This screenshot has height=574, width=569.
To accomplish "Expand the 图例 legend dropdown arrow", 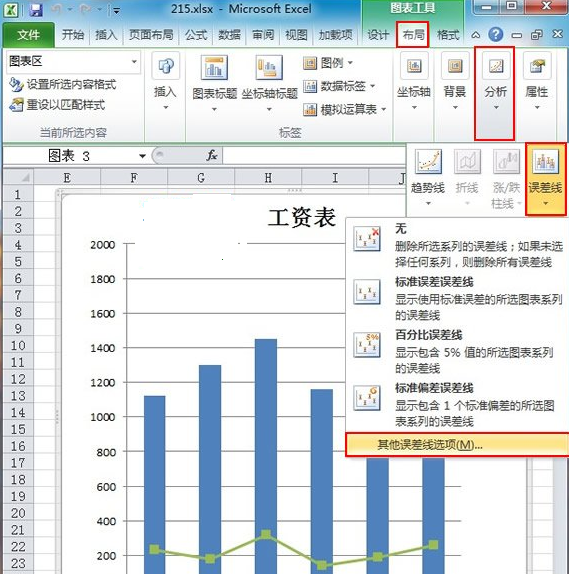I will point(350,63).
